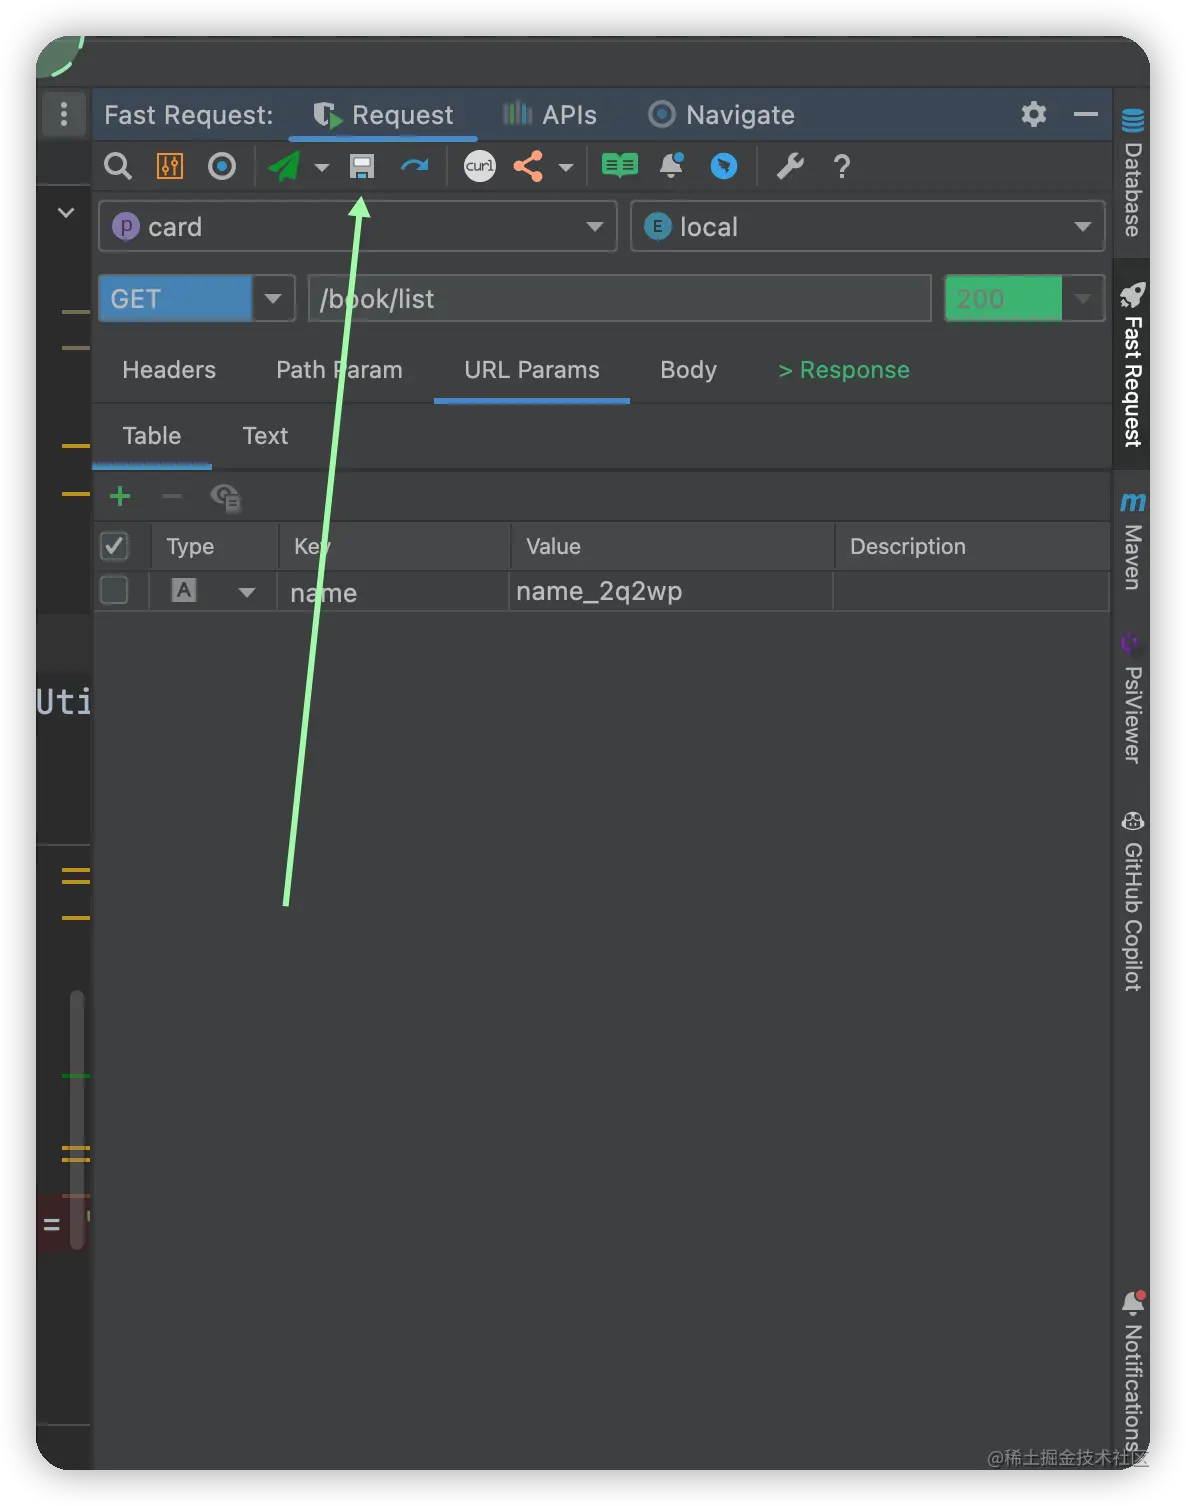
Task: Open Fast Request settings gear
Action: [1034, 114]
